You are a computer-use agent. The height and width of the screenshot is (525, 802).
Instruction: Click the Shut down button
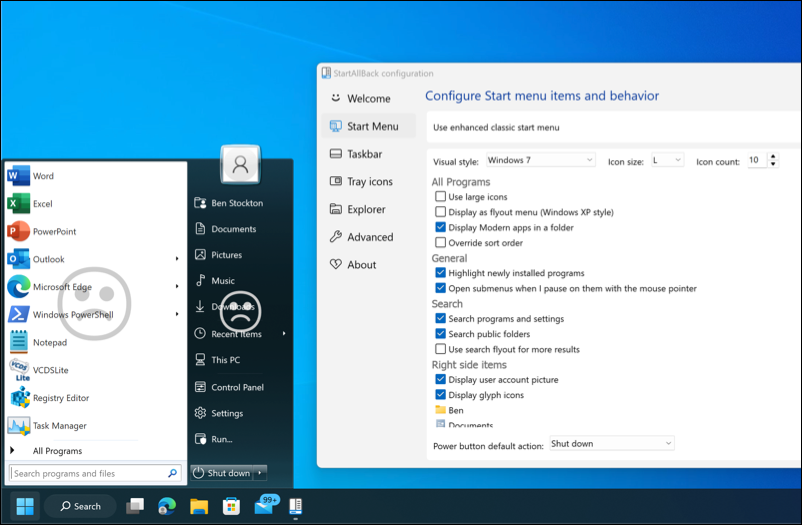222,473
